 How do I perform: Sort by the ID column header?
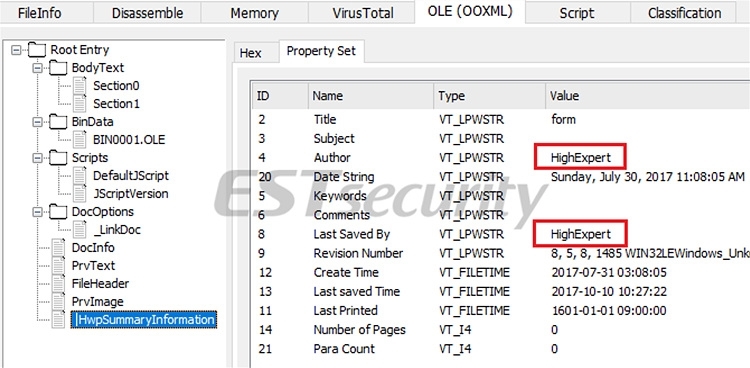(280, 96)
